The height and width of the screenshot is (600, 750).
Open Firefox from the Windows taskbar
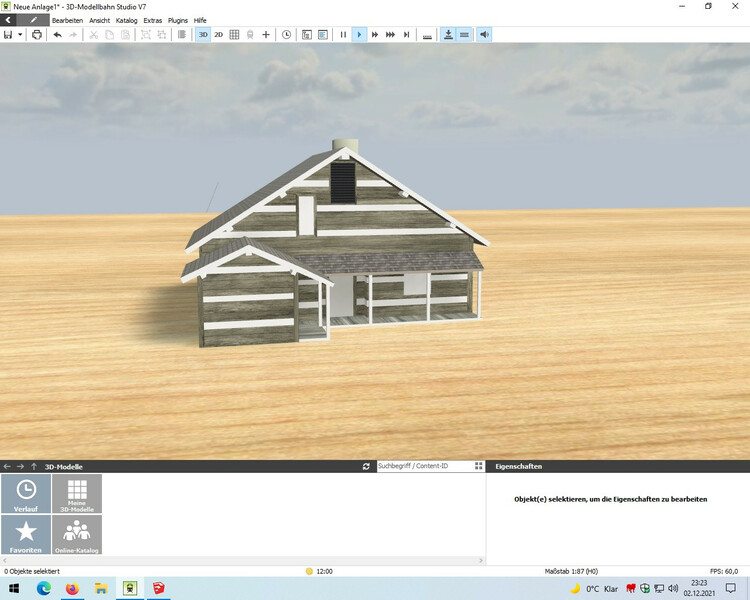(72, 588)
